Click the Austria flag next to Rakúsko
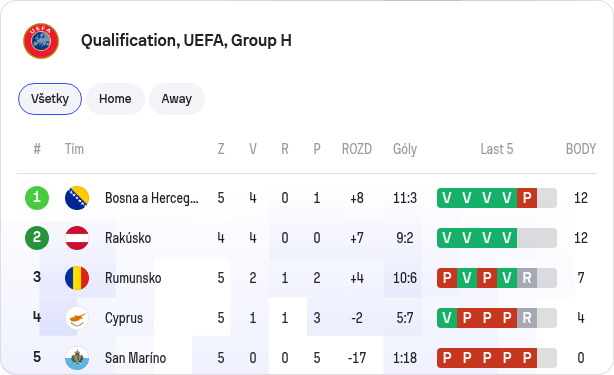The image size is (614, 375). [x=77, y=238]
